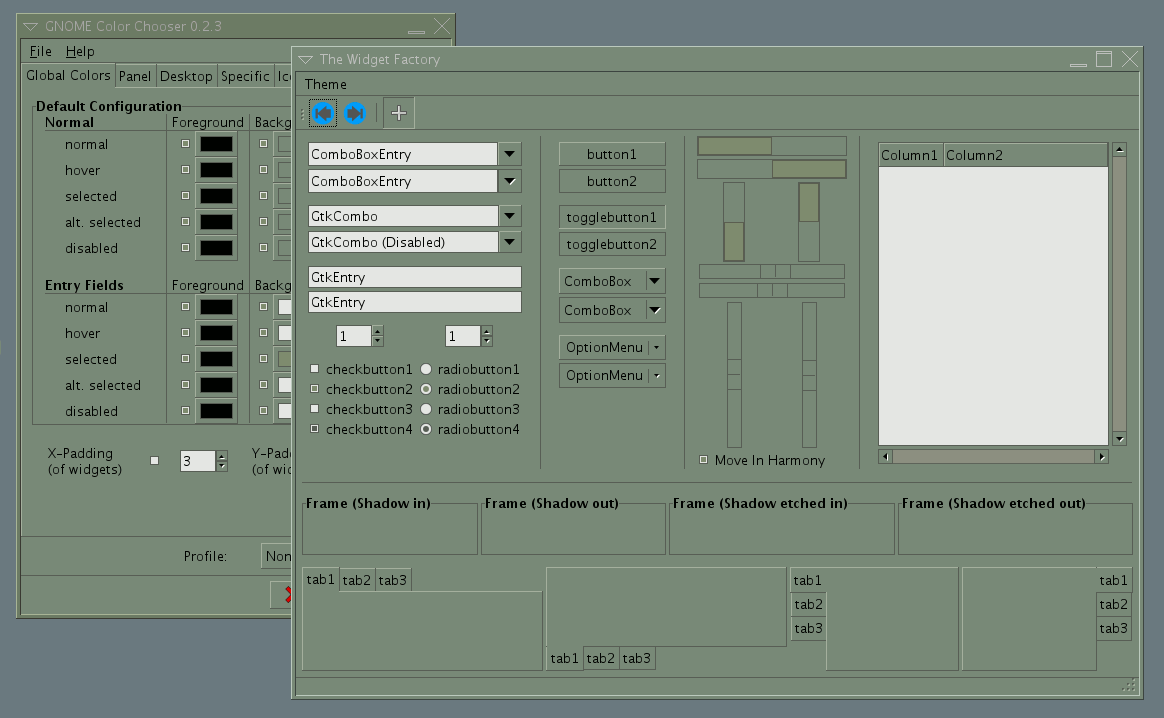Screen dimensions: 1164x718
Task: Click the first GtkEntry text field
Action: (414, 277)
